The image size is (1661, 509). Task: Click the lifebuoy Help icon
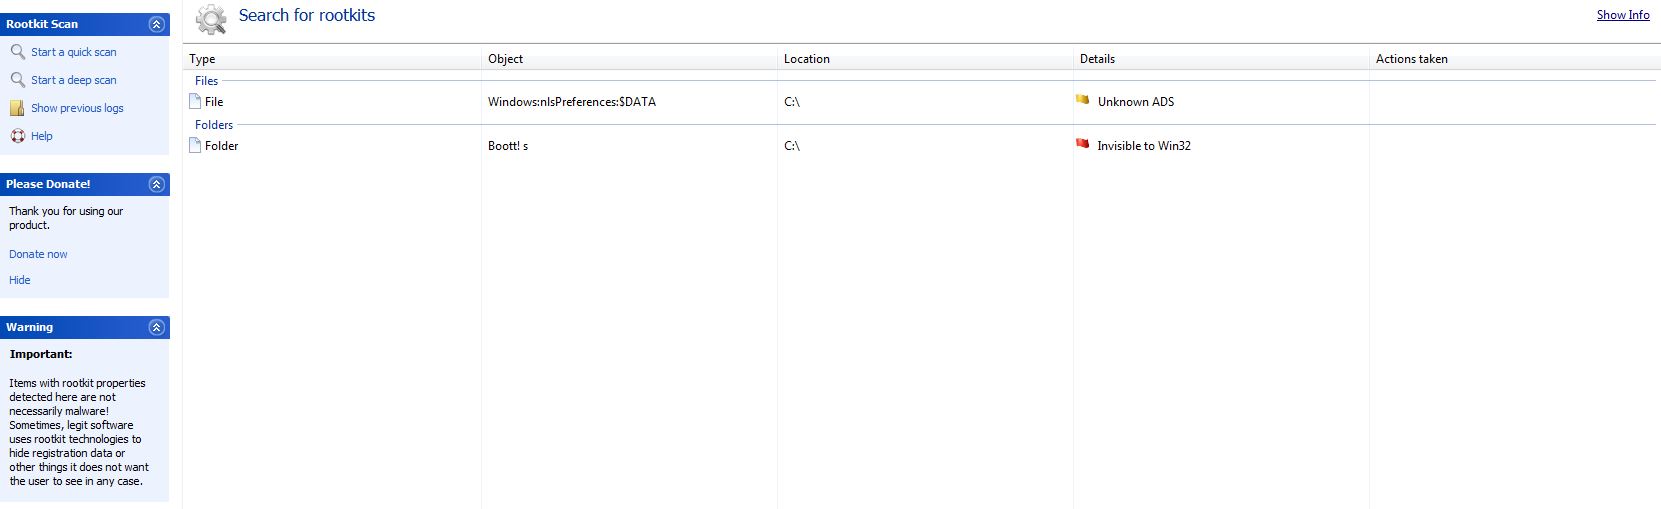(17, 136)
